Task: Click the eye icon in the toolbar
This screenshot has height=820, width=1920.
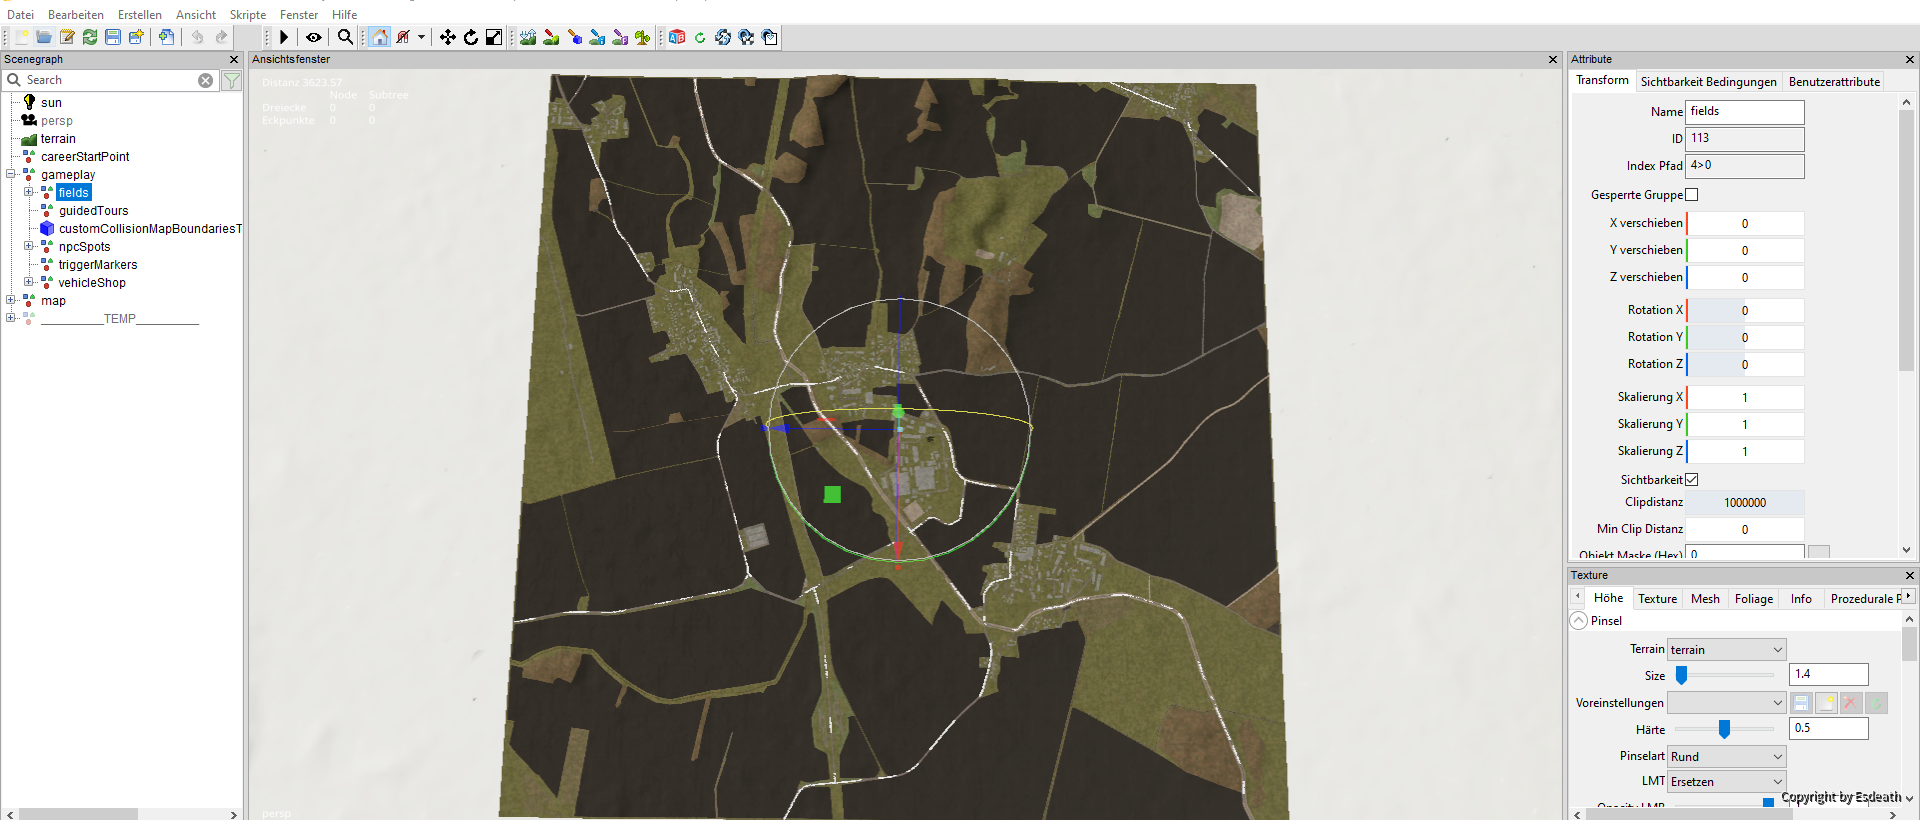Action: click(x=314, y=37)
